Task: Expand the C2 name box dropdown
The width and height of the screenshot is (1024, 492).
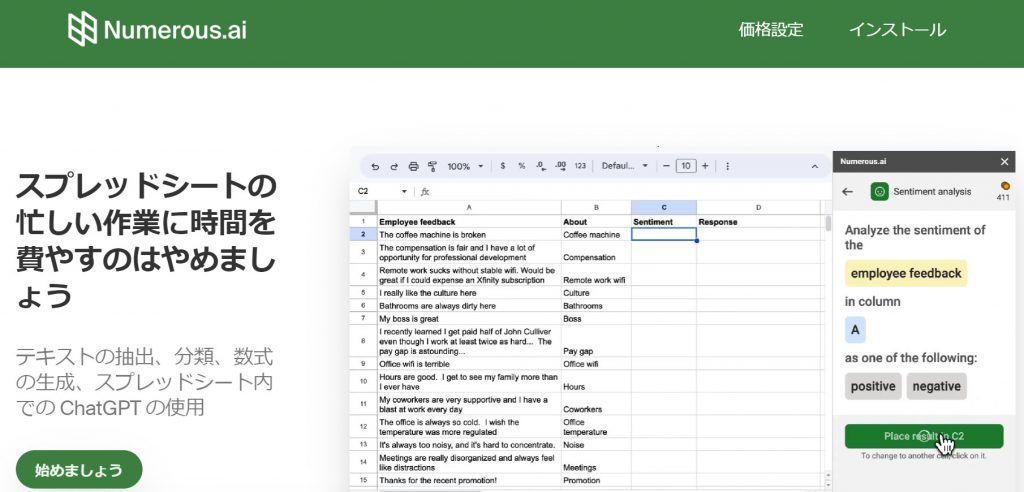Action: [x=404, y=191]
